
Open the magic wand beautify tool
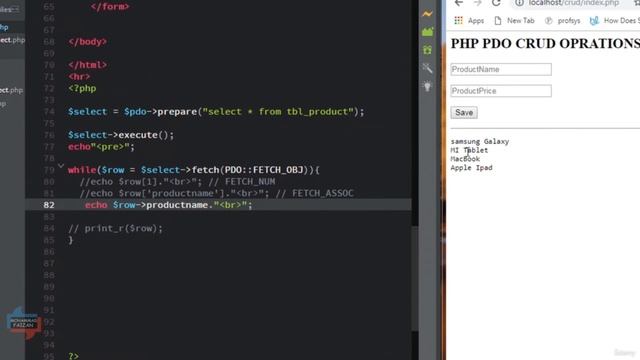(427, 68)
